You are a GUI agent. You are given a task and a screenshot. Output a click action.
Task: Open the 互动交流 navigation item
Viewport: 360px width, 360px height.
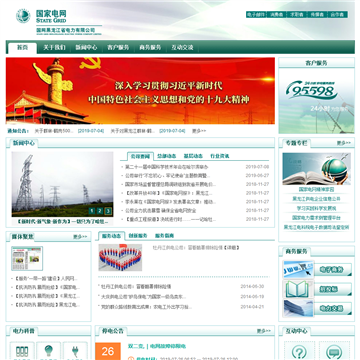pyautogui.click(x=182, y=47)
